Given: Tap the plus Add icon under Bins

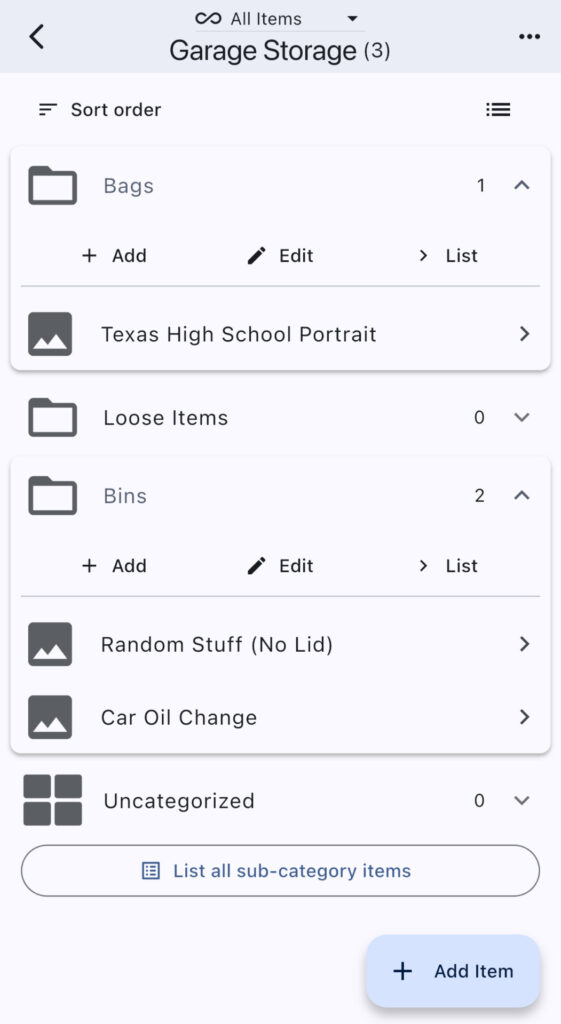Looking at the screenshot, I should [89, 566].
